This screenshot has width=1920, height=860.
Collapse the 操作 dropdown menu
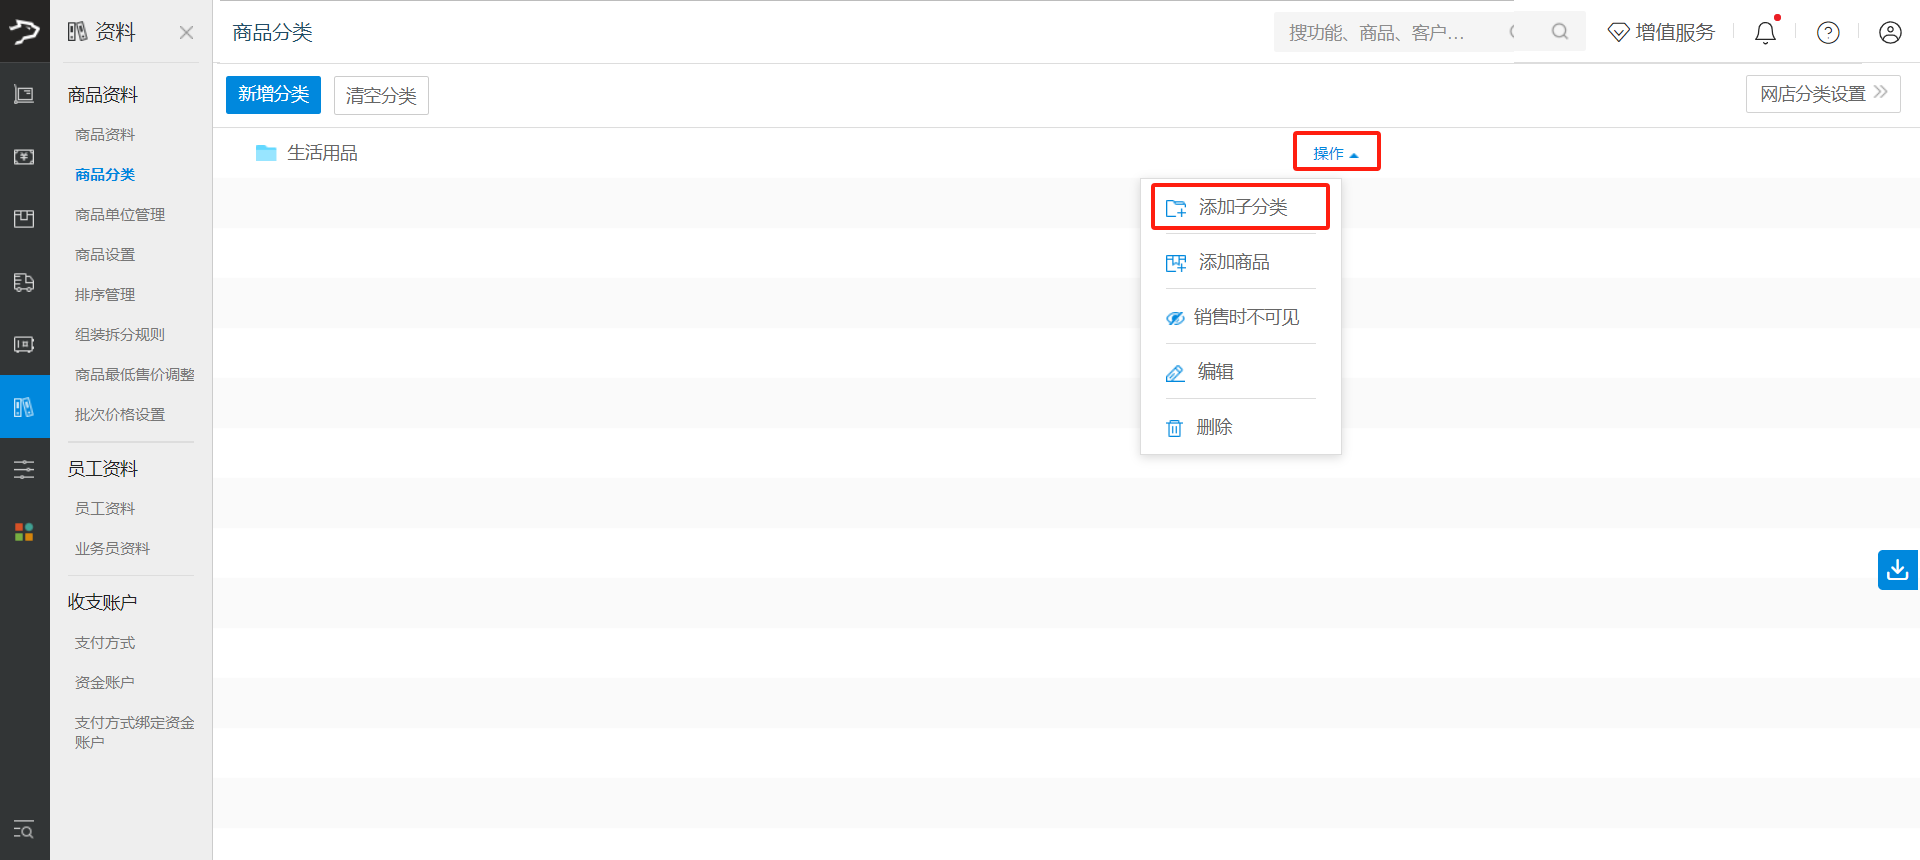1335,153
